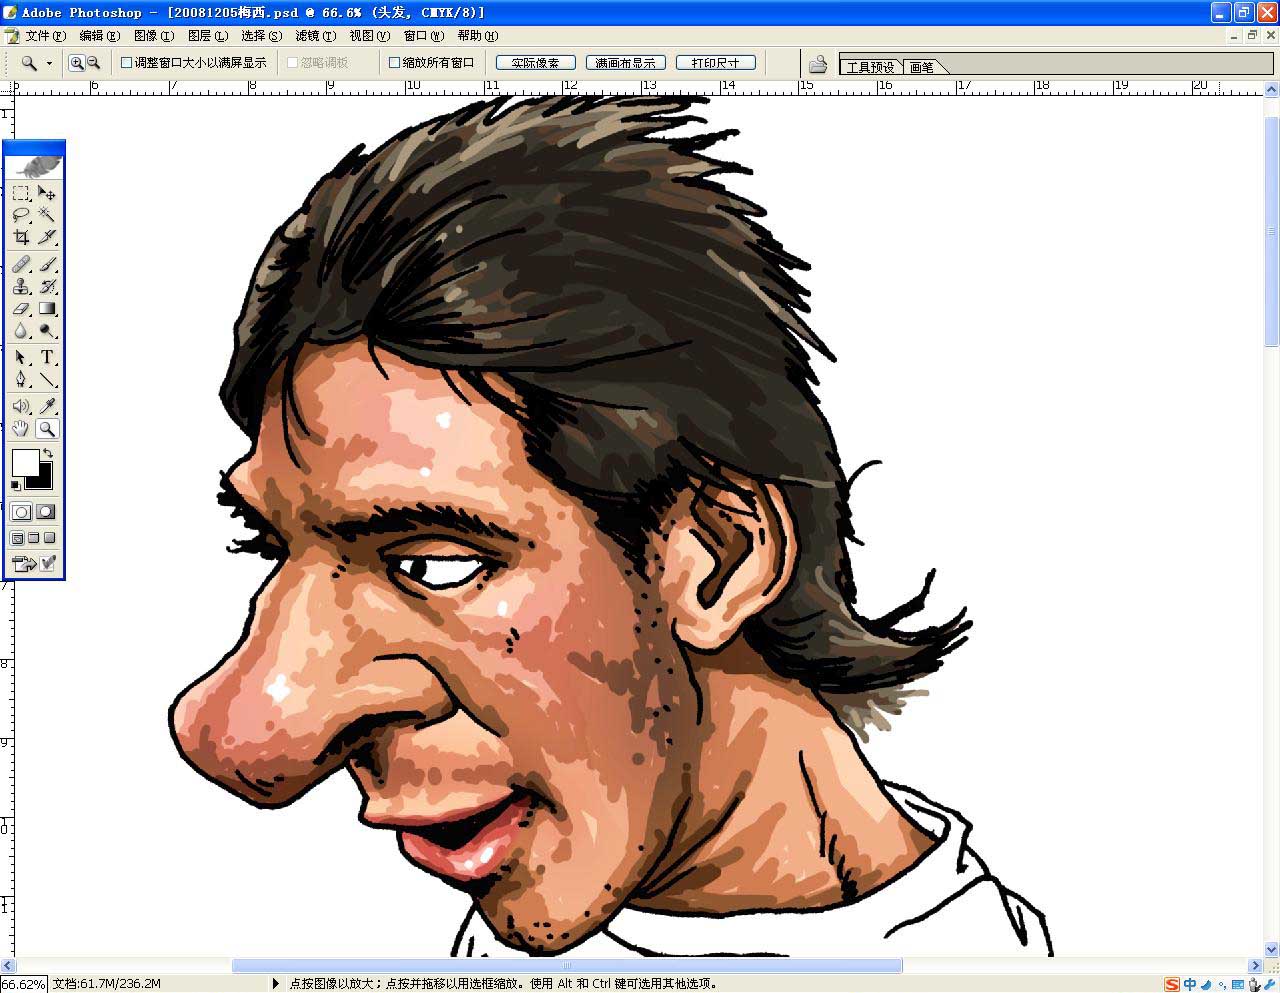The image size is (1280, 993).
Task: Choose the Eraser tool
Action: (21, 309)
